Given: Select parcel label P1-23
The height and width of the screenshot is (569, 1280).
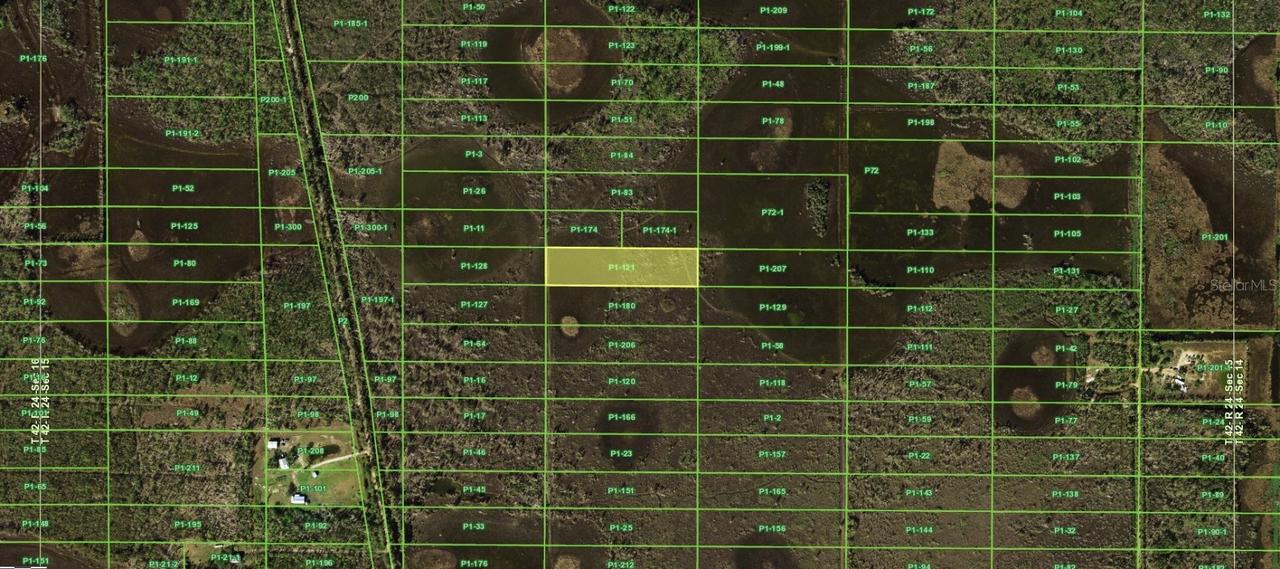Looking at the screenshot, I should [621, 453].
